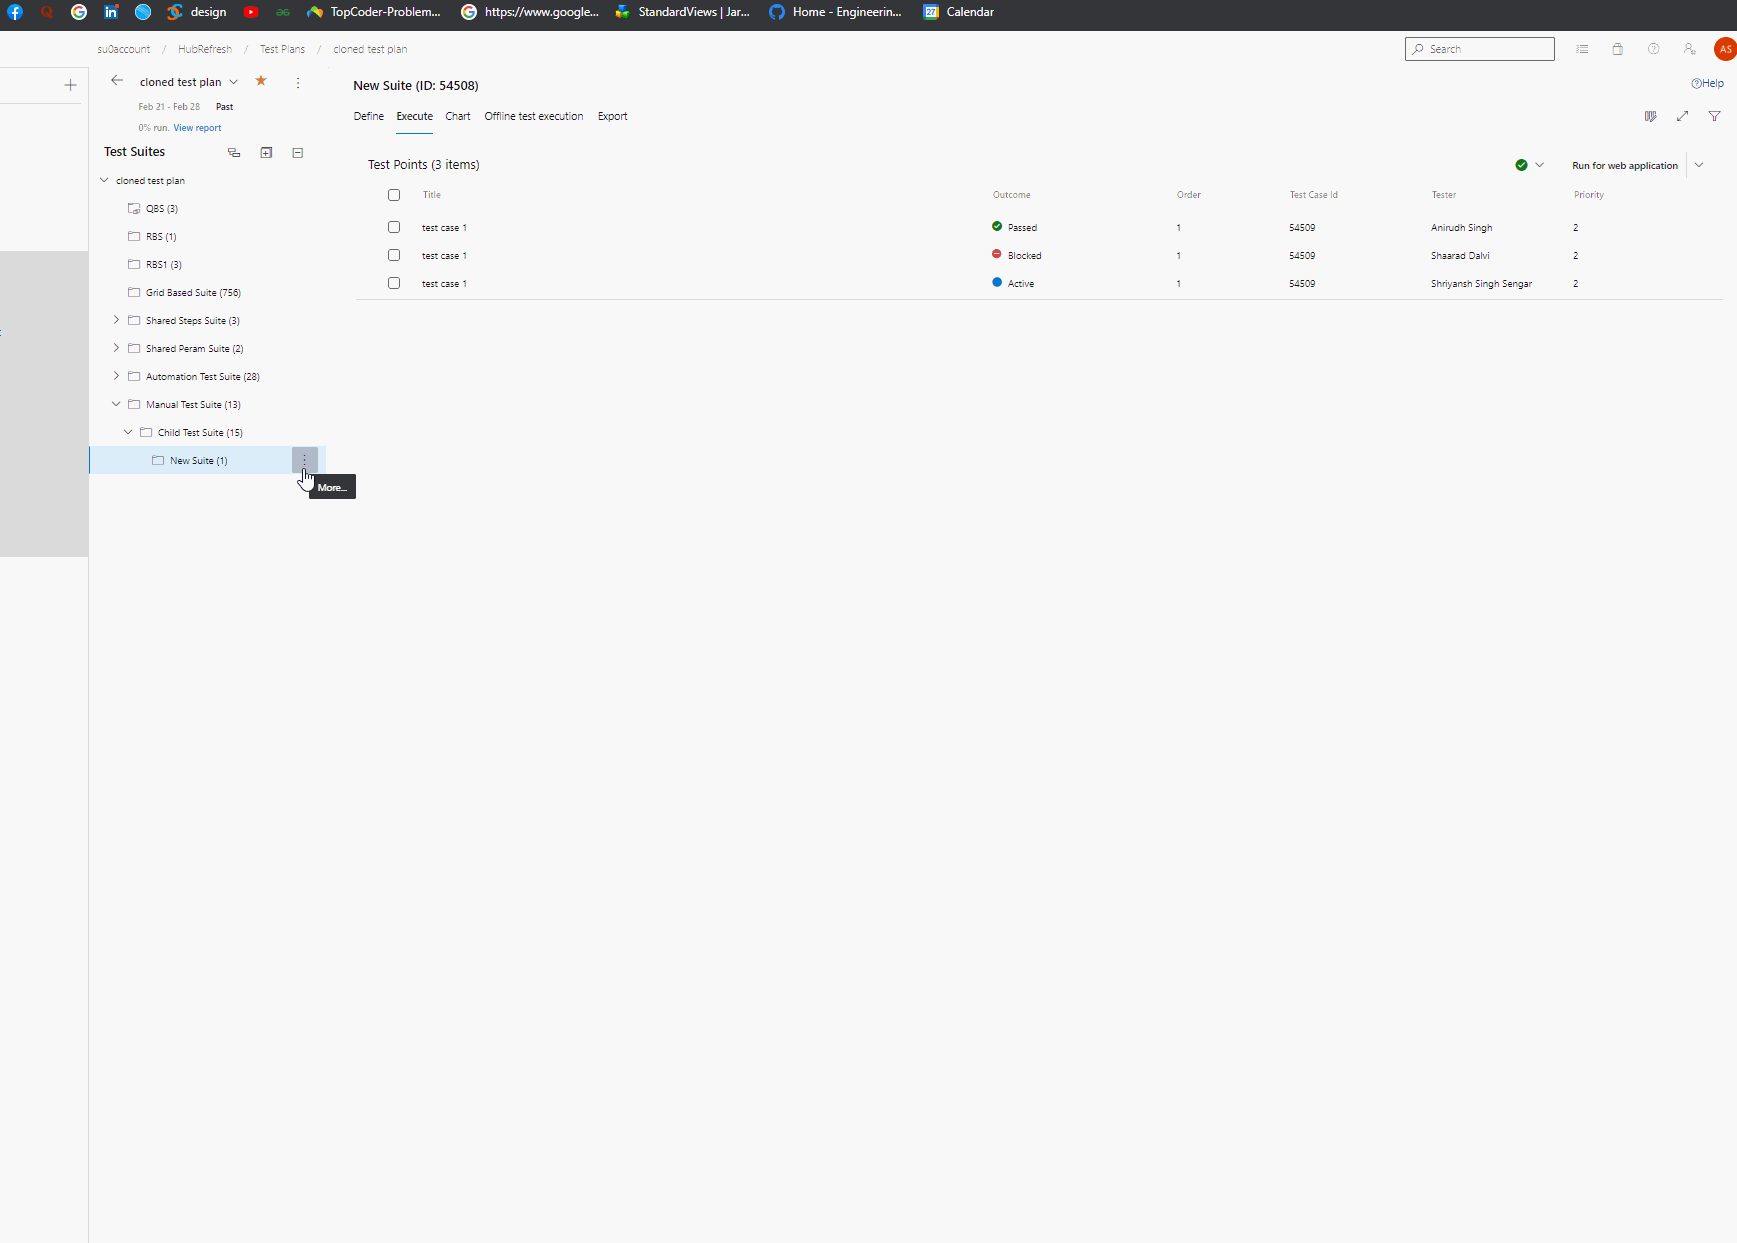Check the Active test case 1 row

click(394, 283)
